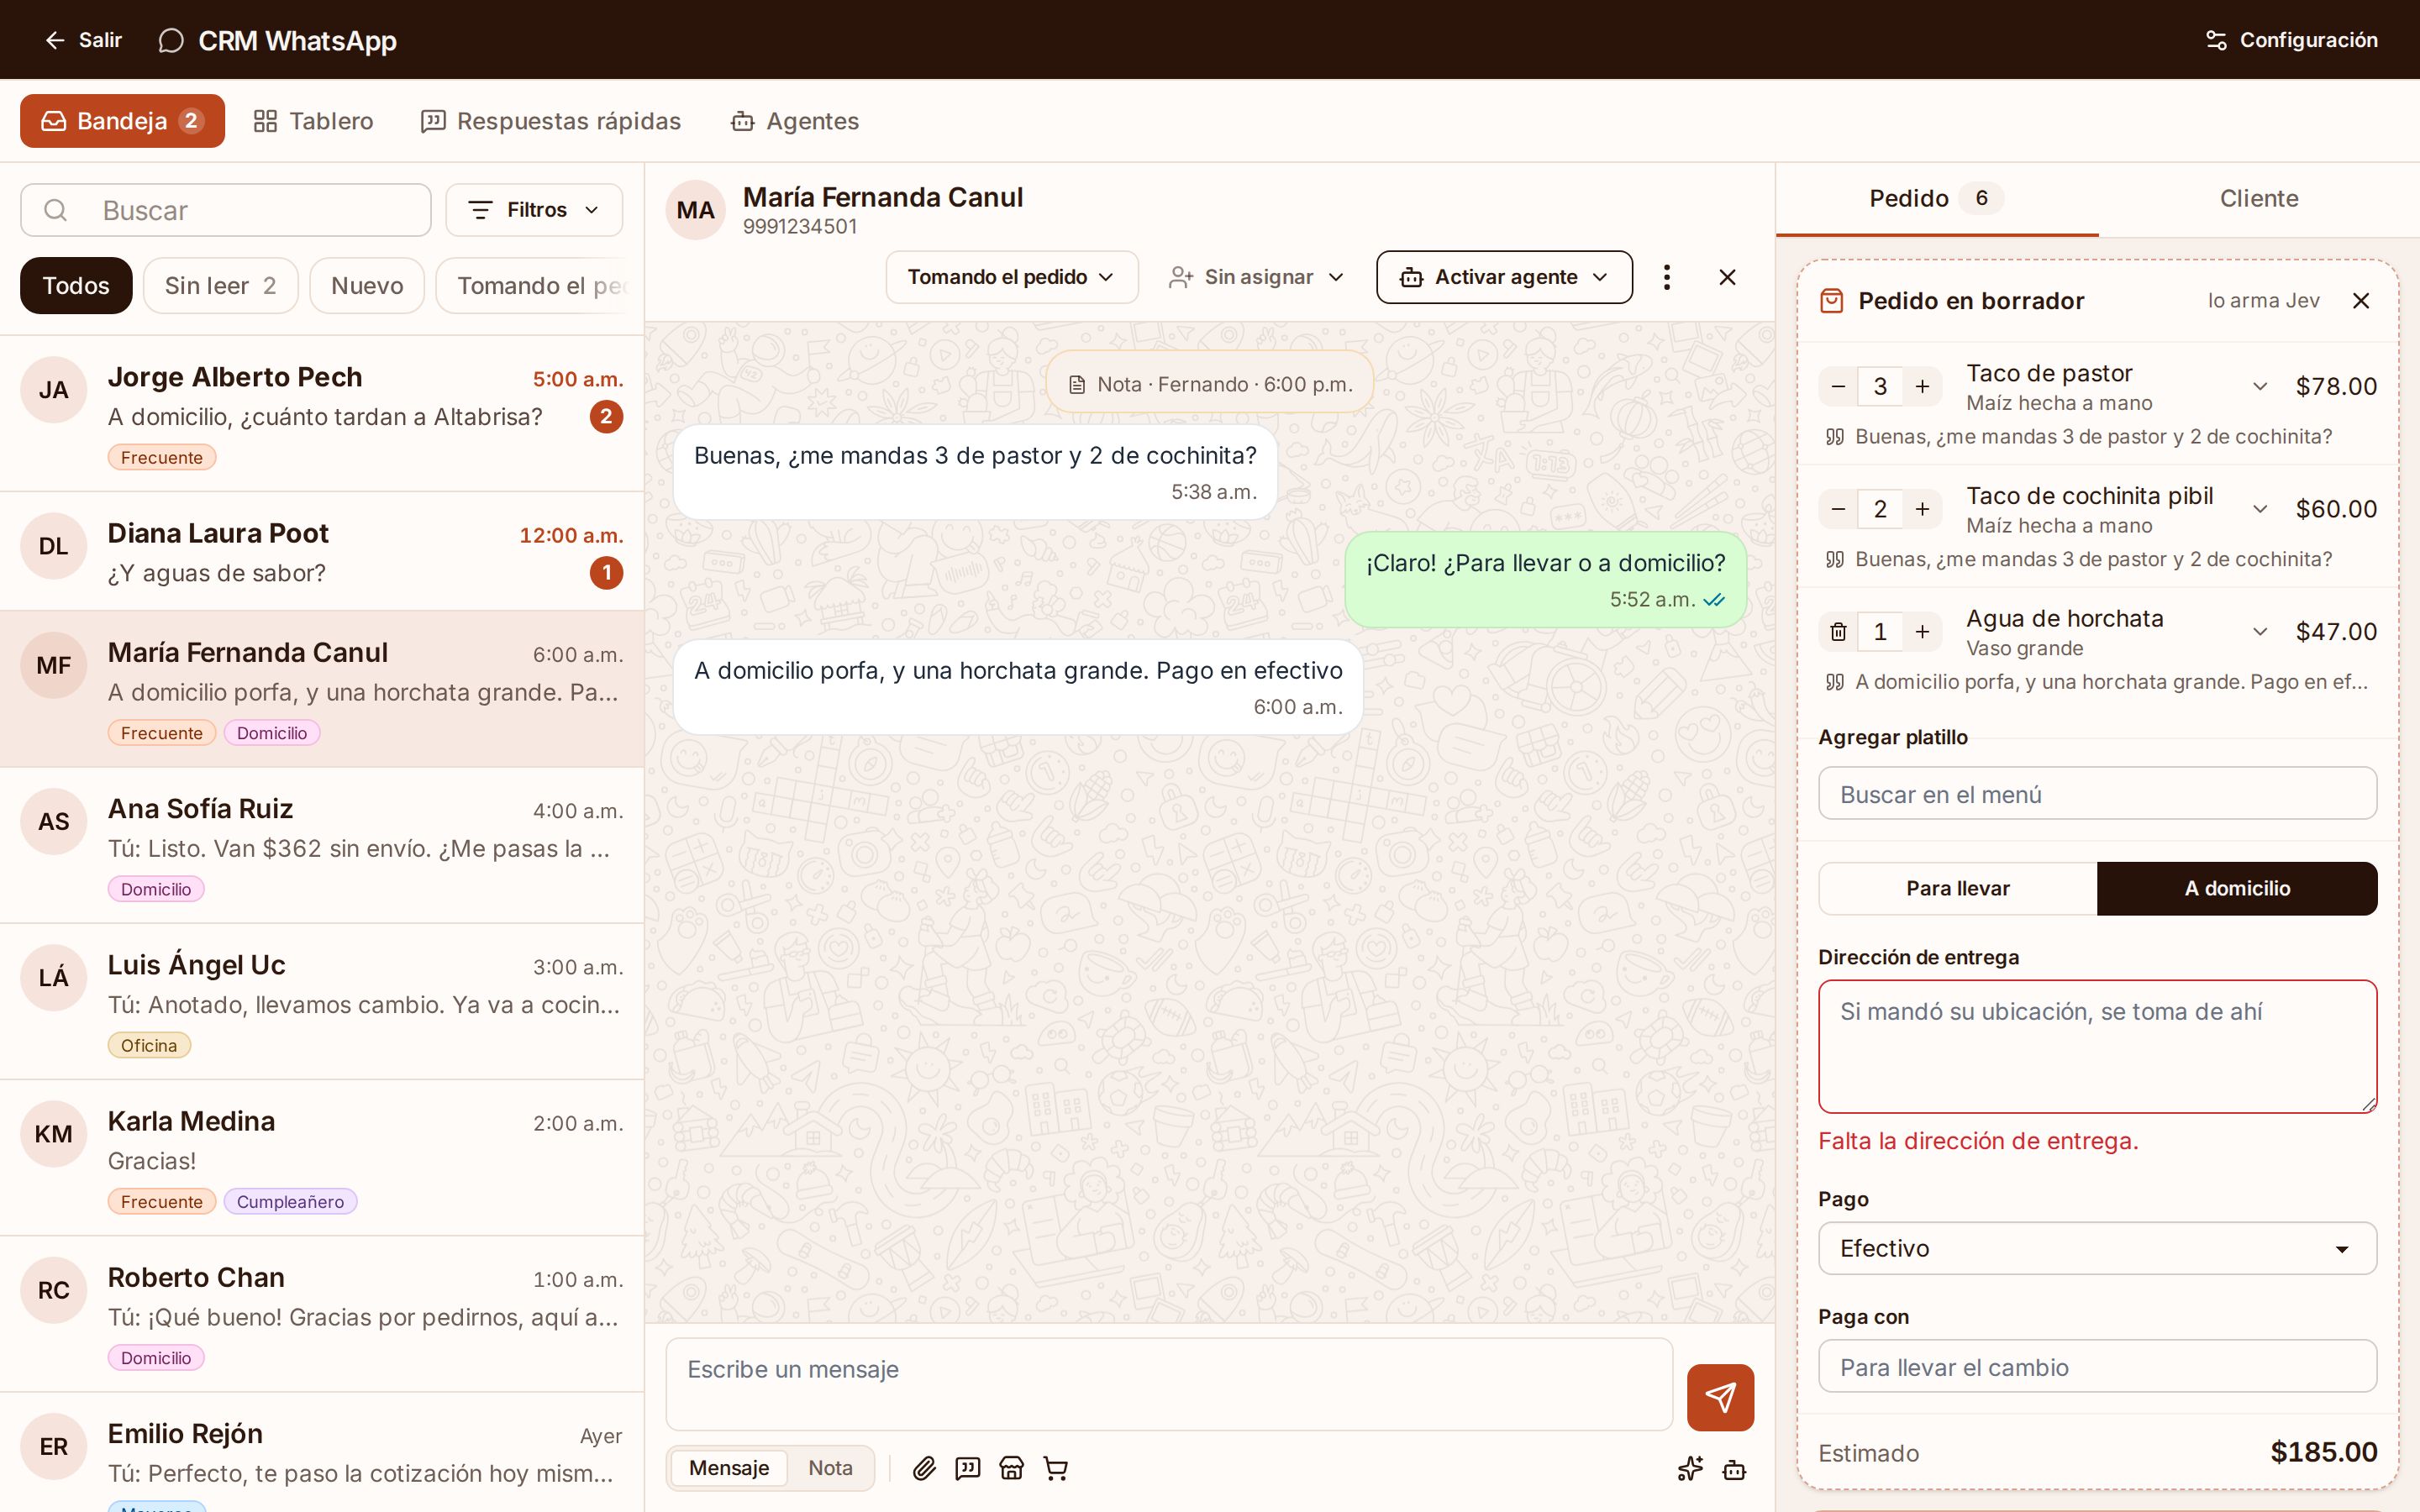Open the Respuestas rápidas tab
Image resolution: width=2420 pixels, height=1512 pixels.
(x=551, y=121)
